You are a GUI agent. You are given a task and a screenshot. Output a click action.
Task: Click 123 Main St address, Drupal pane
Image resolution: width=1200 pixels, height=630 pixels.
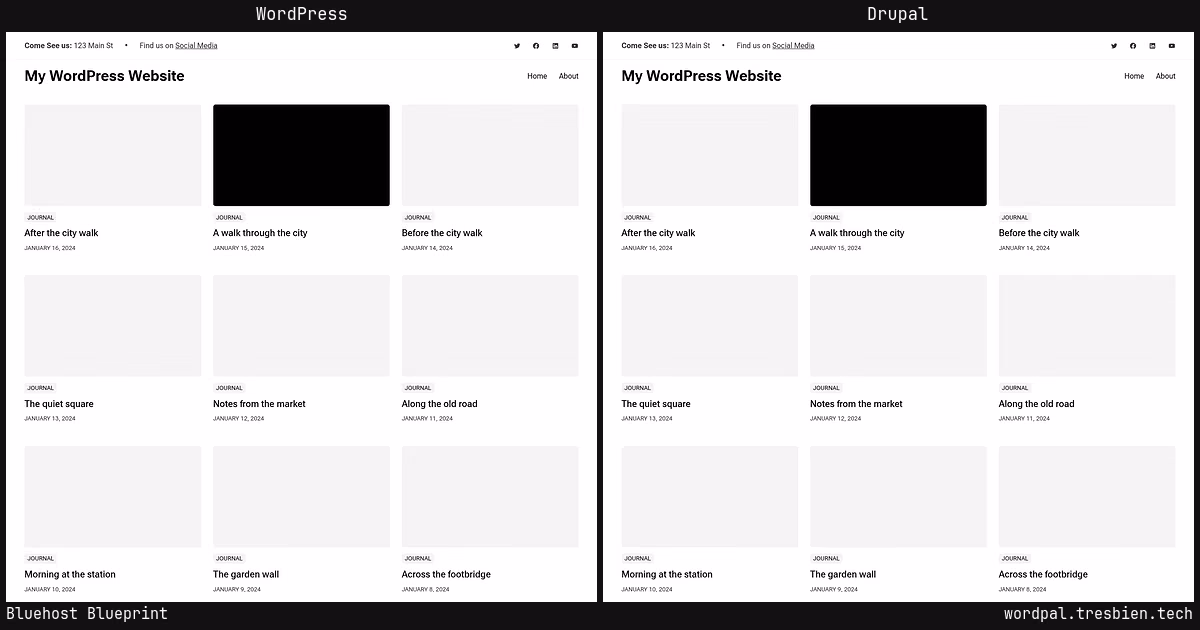coord(691,46)
